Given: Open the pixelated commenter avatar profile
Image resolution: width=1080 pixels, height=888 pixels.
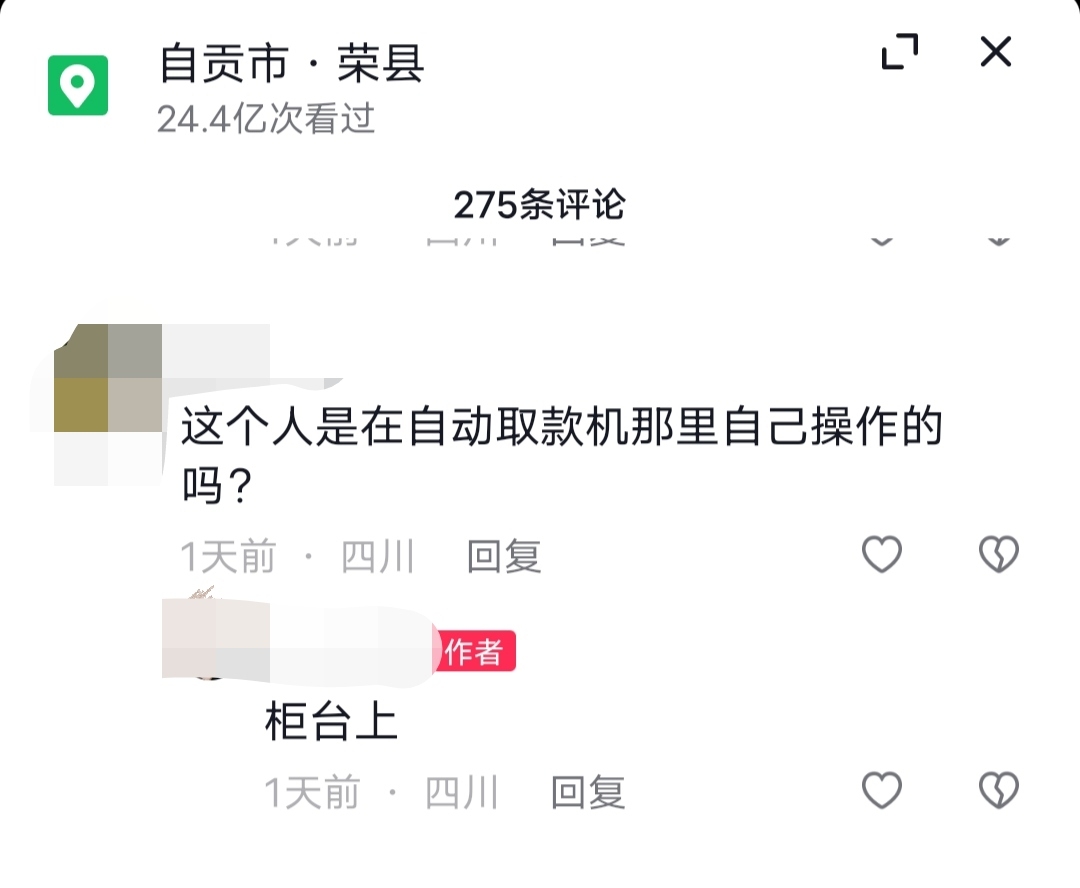Looking at the screenshot, I should (108, 404).
